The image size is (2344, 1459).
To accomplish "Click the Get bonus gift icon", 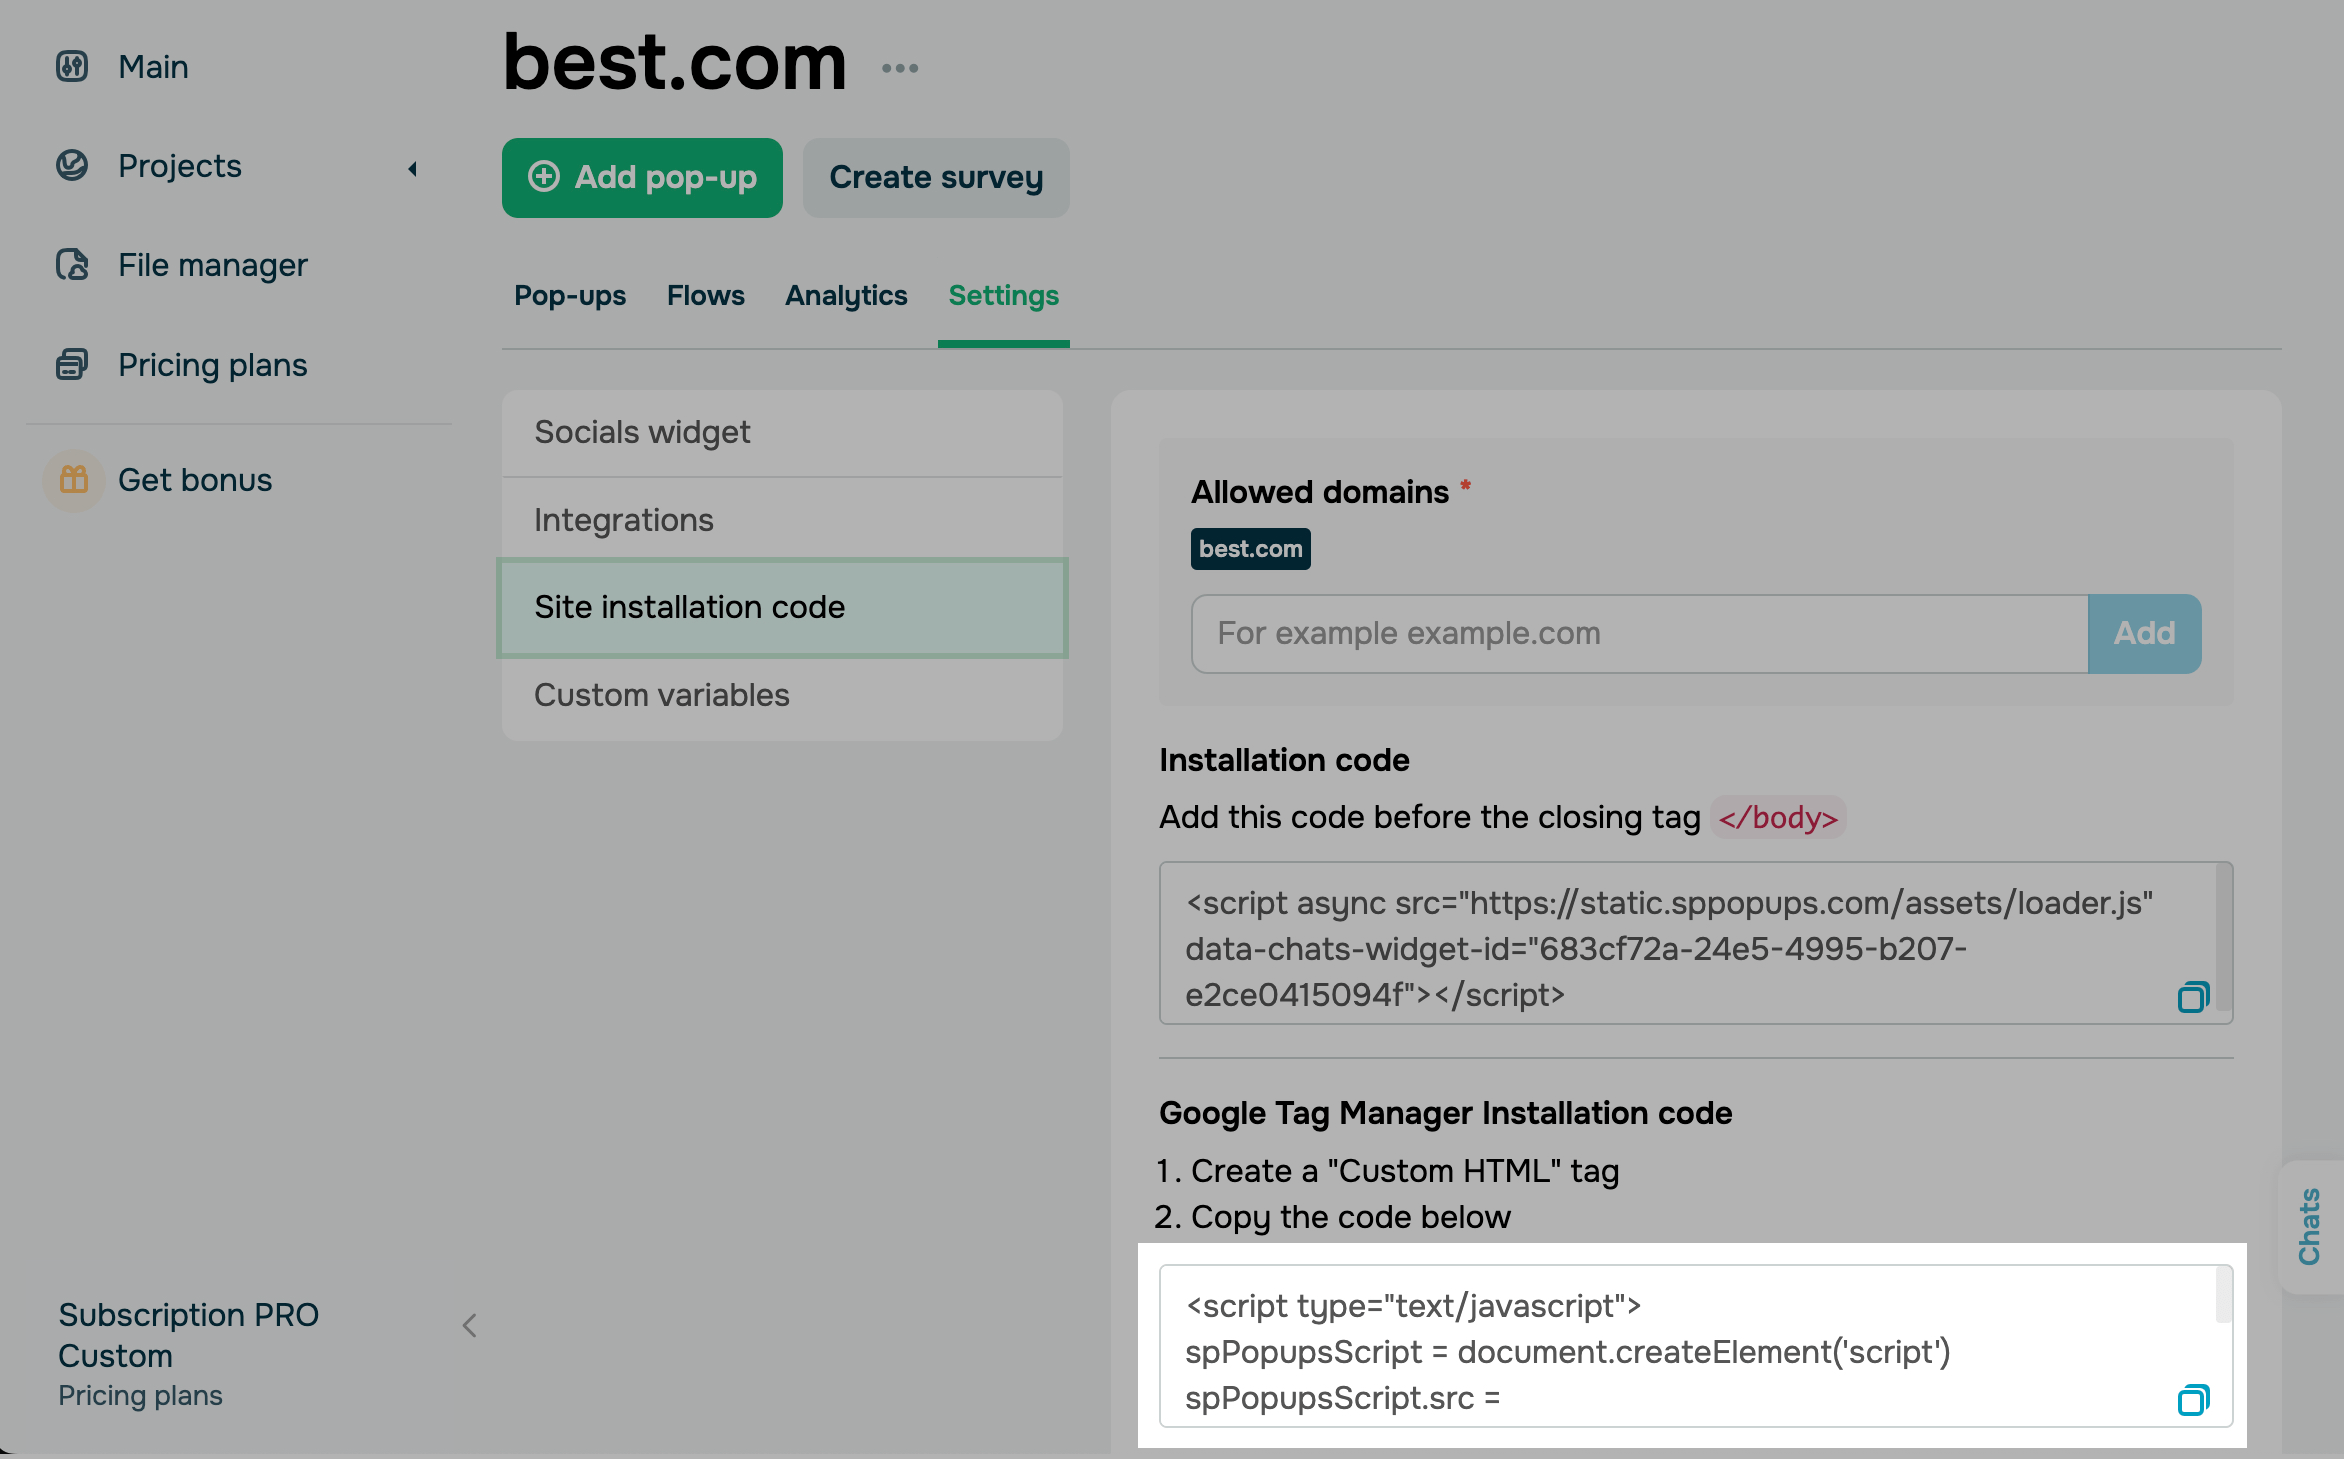I will (74, 480).
